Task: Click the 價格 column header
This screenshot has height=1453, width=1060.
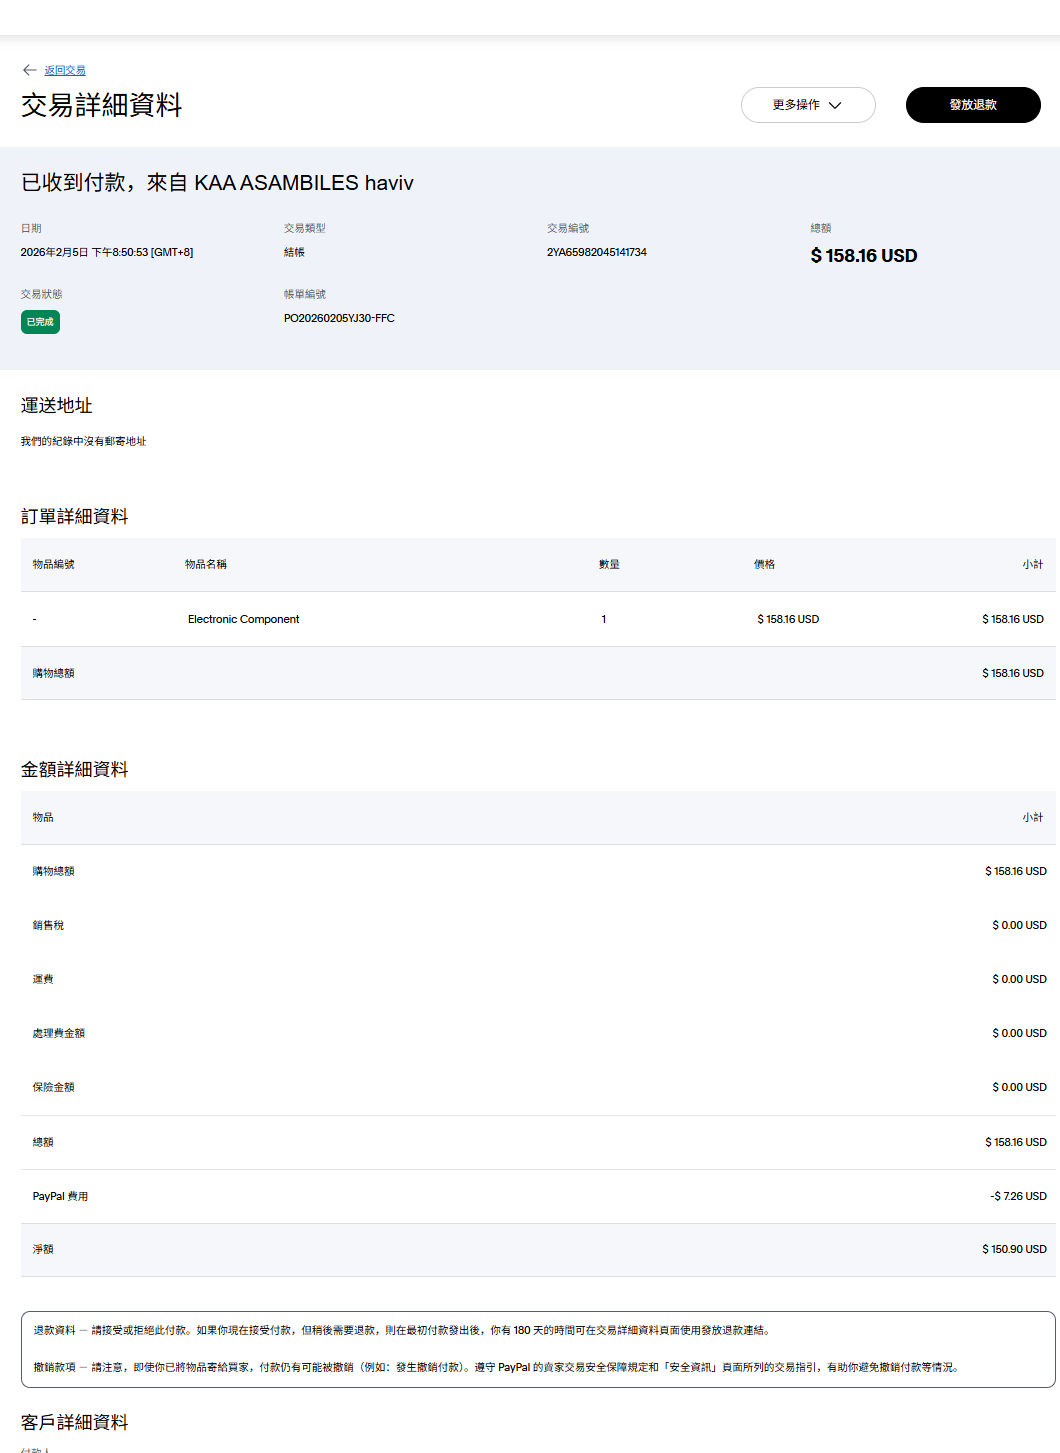Action: pos(764,564)
